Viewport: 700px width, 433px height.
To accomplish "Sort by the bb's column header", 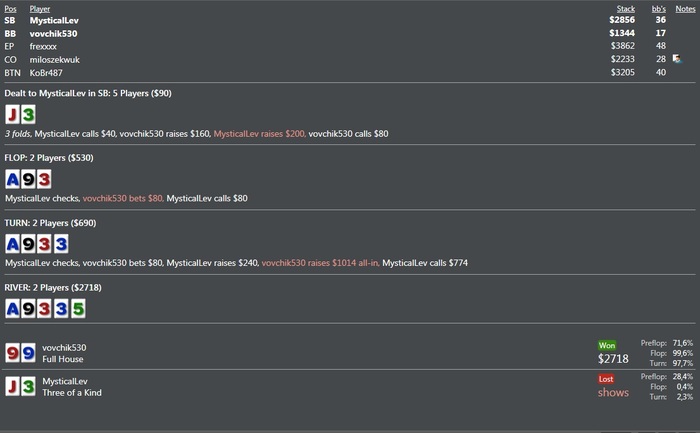I will pos(658,8).
